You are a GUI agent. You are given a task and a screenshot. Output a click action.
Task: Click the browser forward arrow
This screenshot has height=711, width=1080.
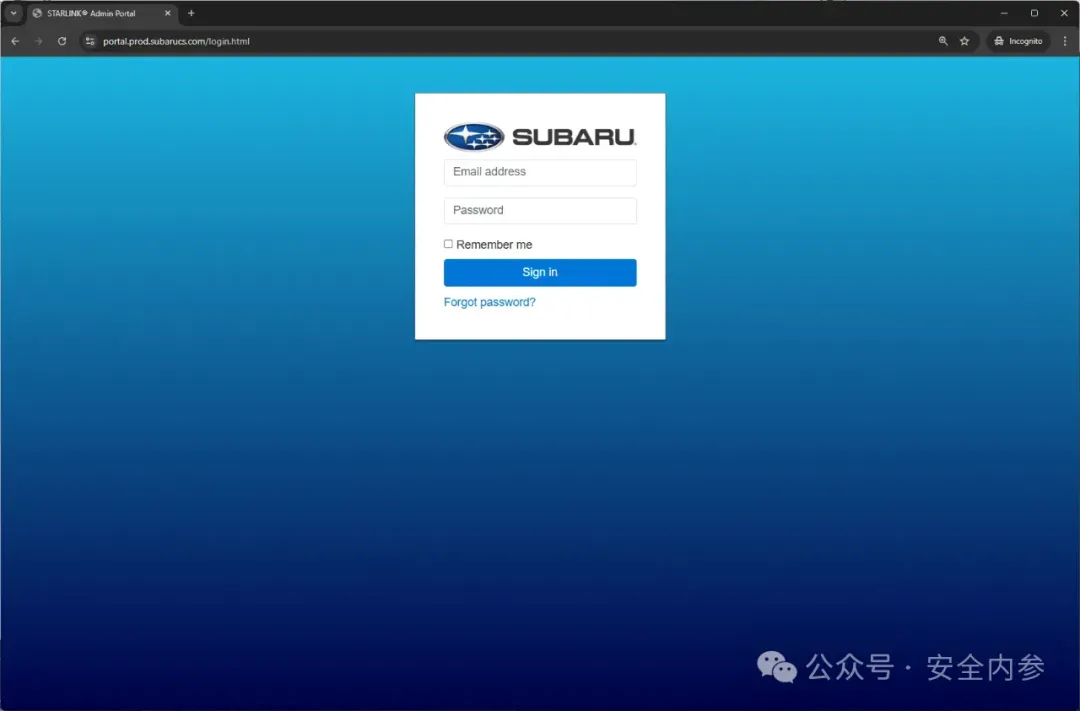pyautogui.click(x=39, y=41)
